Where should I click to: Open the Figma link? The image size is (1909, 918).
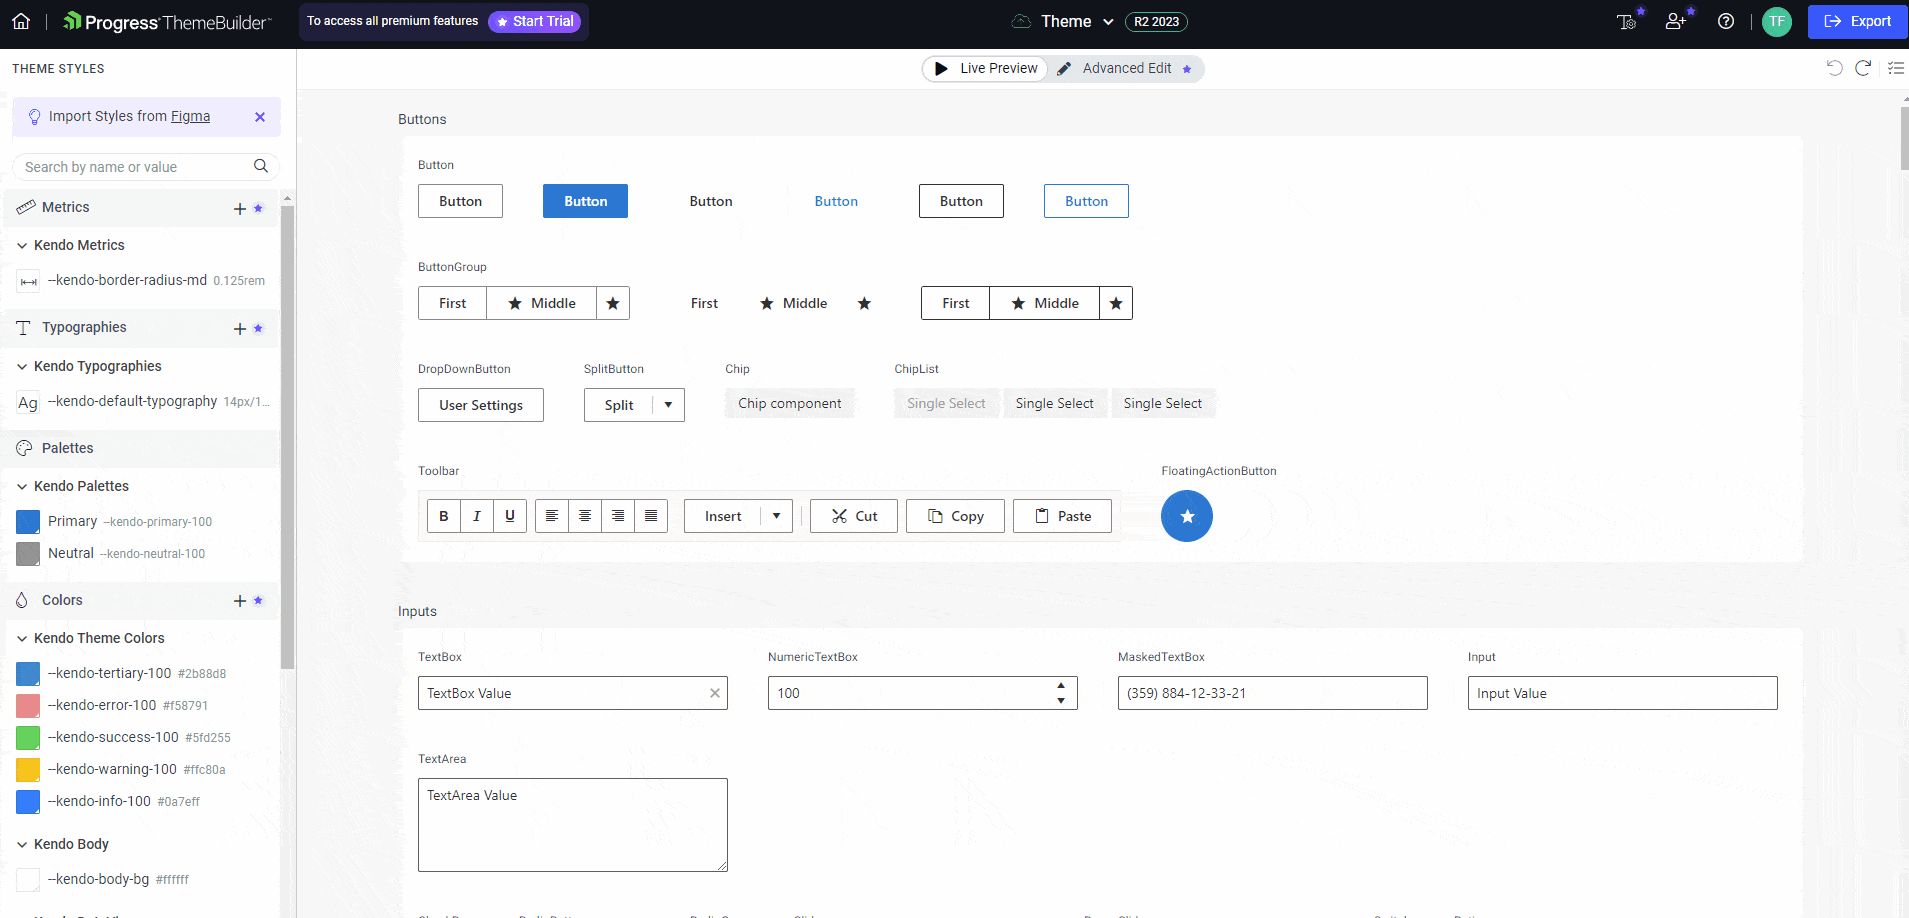pos(190,116)
